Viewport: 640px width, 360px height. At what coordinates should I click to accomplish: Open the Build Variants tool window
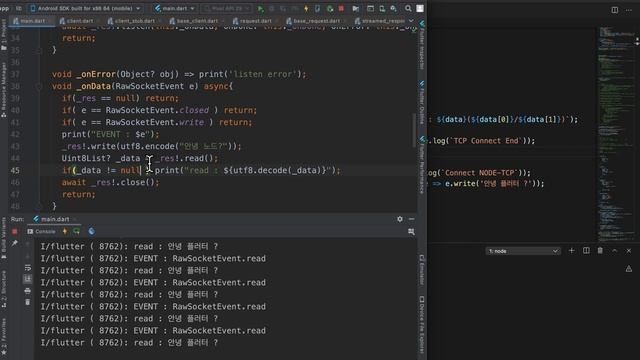click(4, 238)
